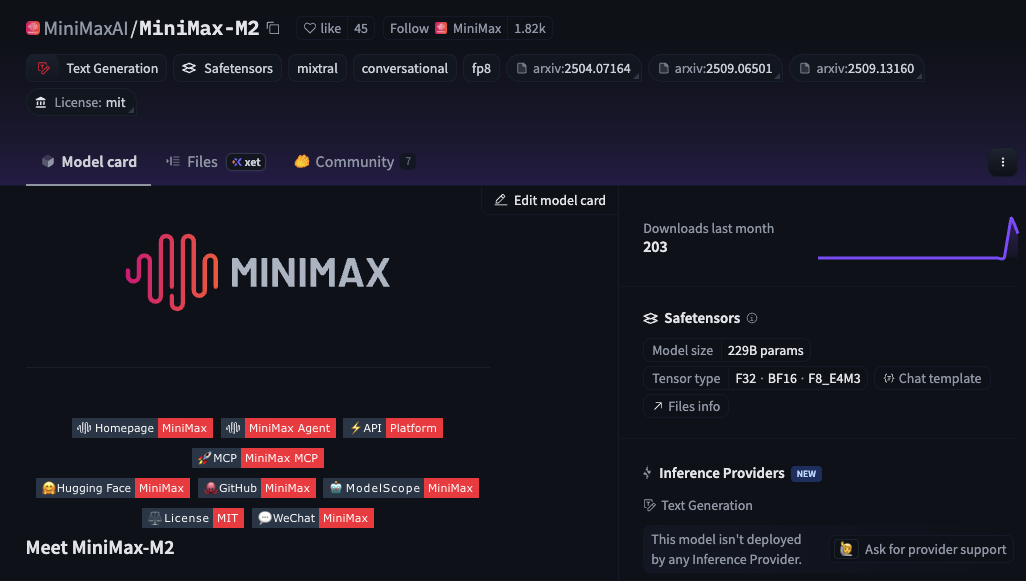1026x581 pixels.
Task: Click Ask for provider support
Action: point(922,549)
